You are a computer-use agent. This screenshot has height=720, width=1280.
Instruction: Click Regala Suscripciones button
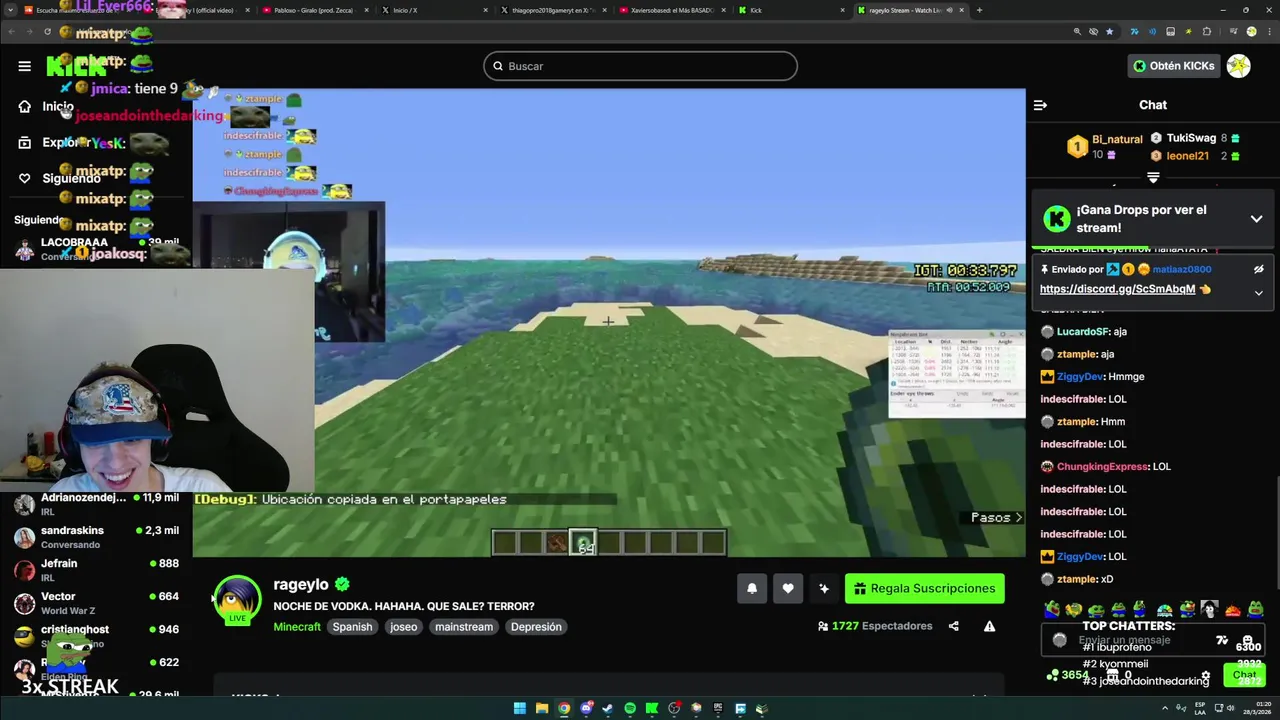[925, 589]
